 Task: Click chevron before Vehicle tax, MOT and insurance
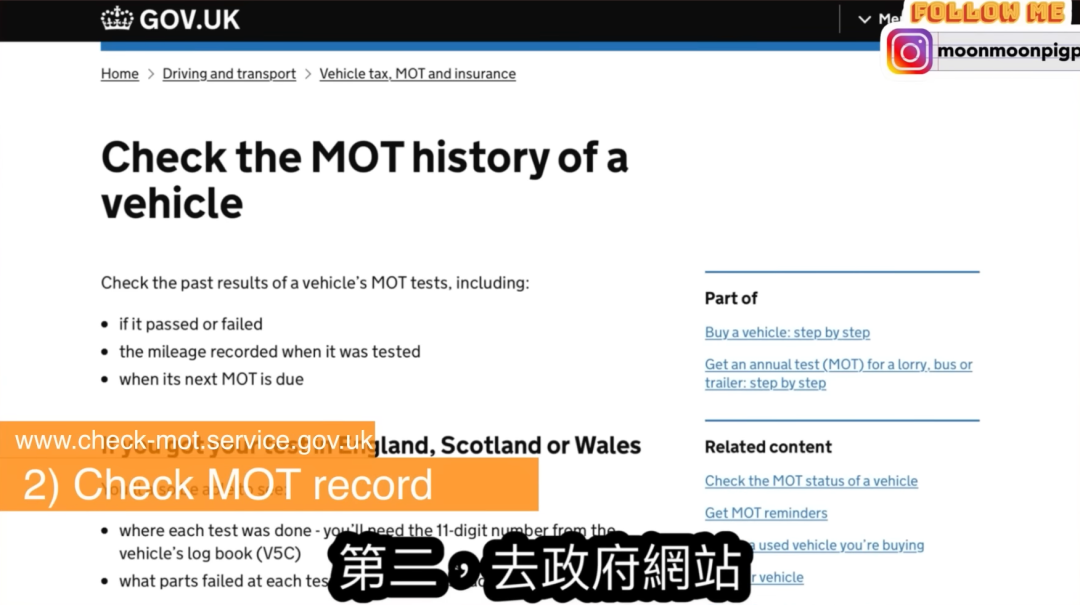pos(308,74)
